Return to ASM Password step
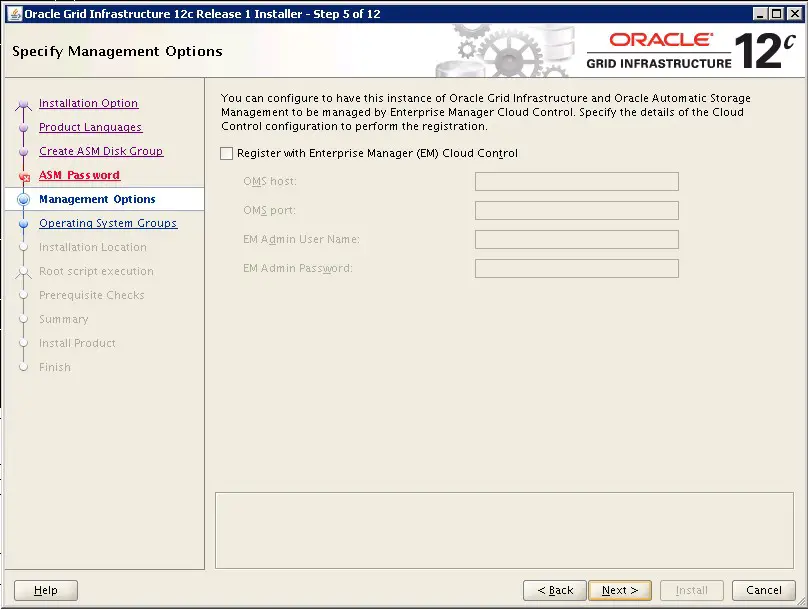Screen dimensions: 808x610 pos(79,175)
